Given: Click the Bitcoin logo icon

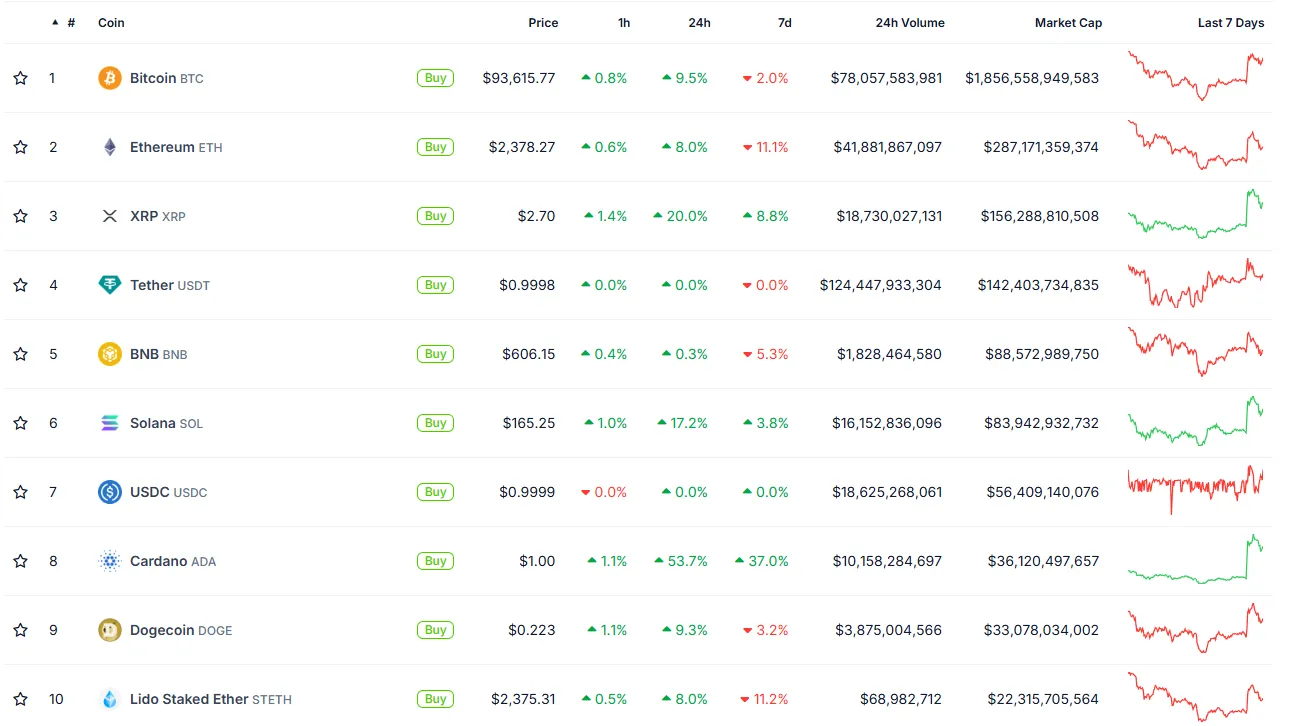Looking at the screenshot, I should pyautogui.click(x=110, y=78).
